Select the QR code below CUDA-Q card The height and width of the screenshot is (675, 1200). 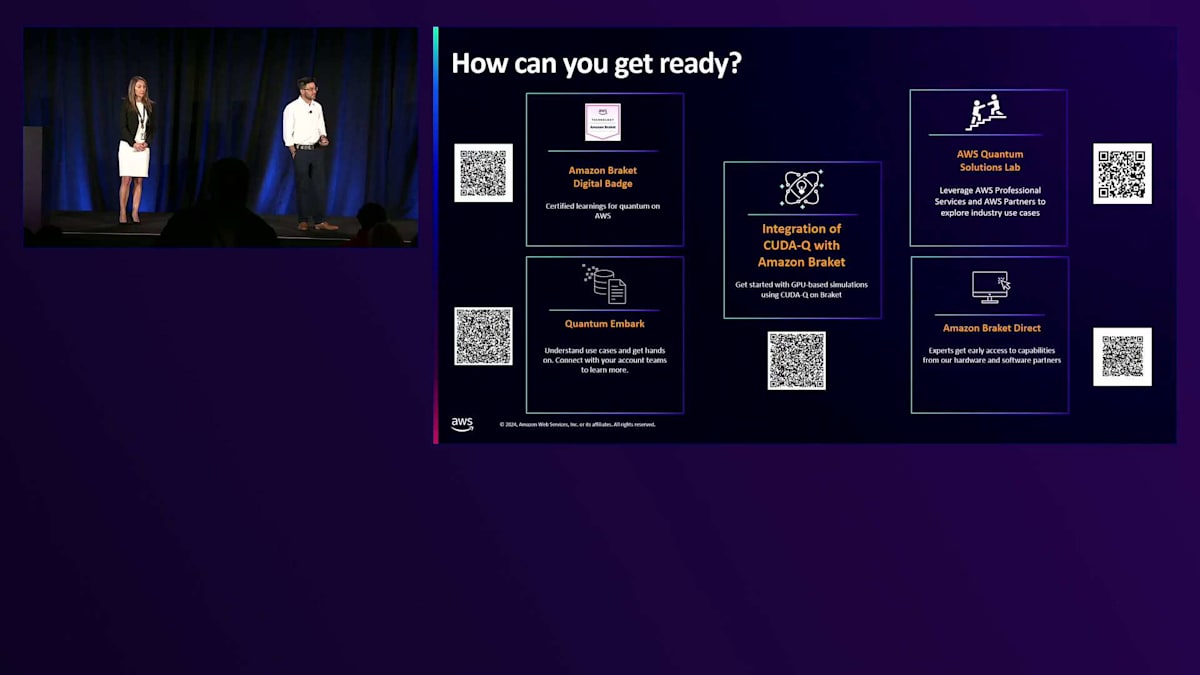tap(797, 361)
